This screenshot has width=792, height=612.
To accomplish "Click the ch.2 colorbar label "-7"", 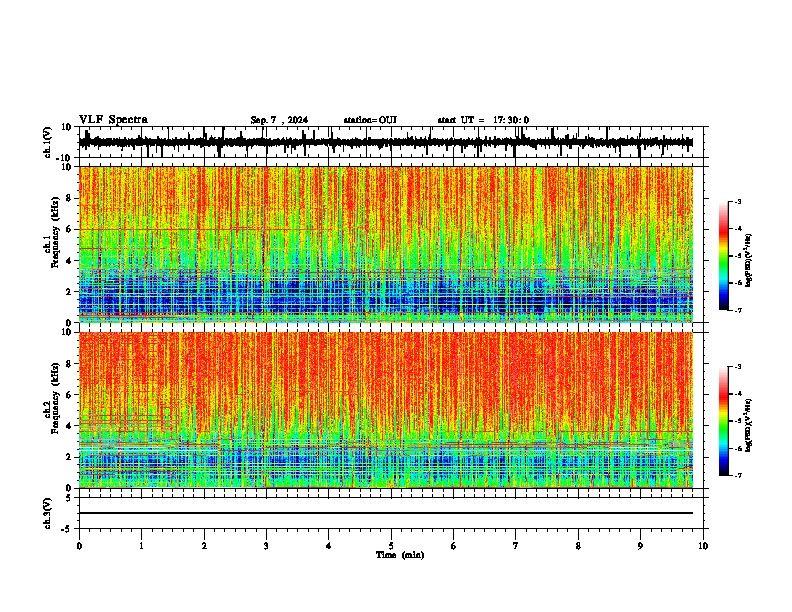I will [738, 475].
